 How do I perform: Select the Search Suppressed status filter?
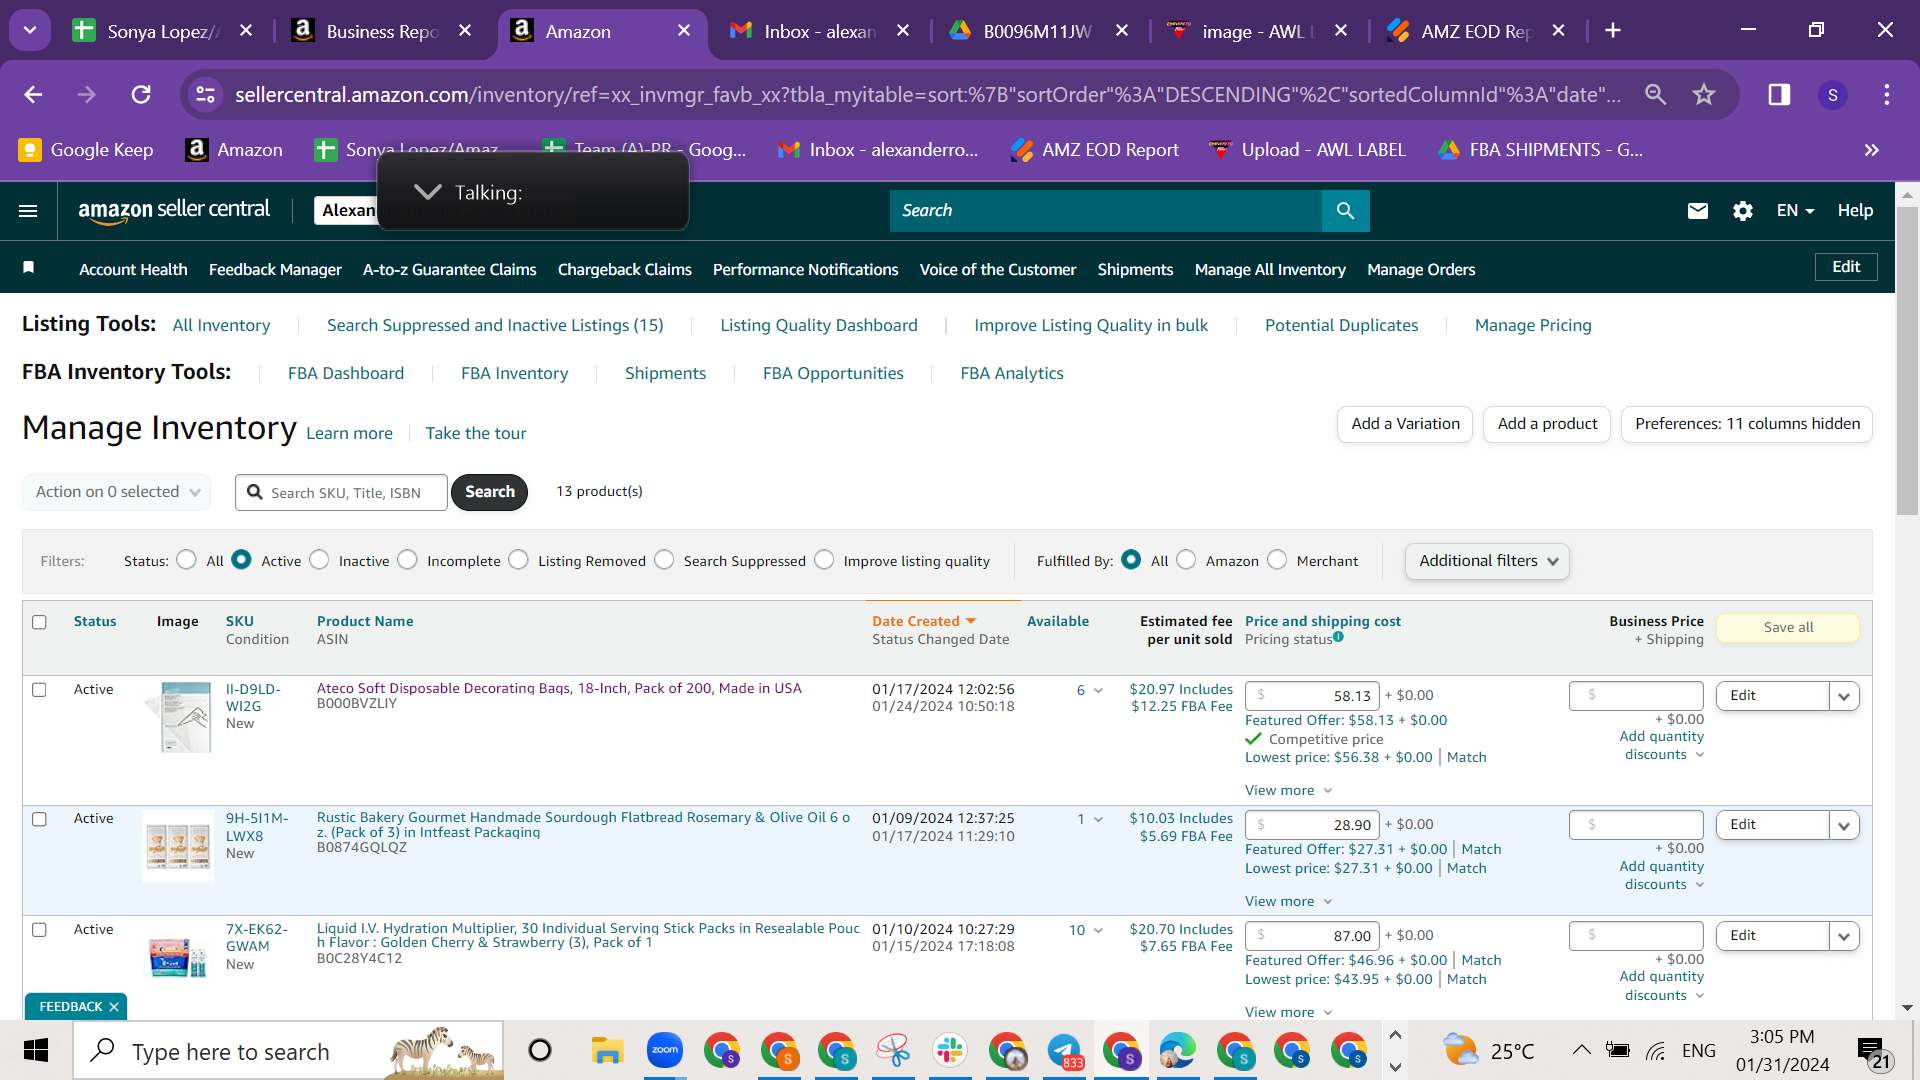[x=664, y=560]
